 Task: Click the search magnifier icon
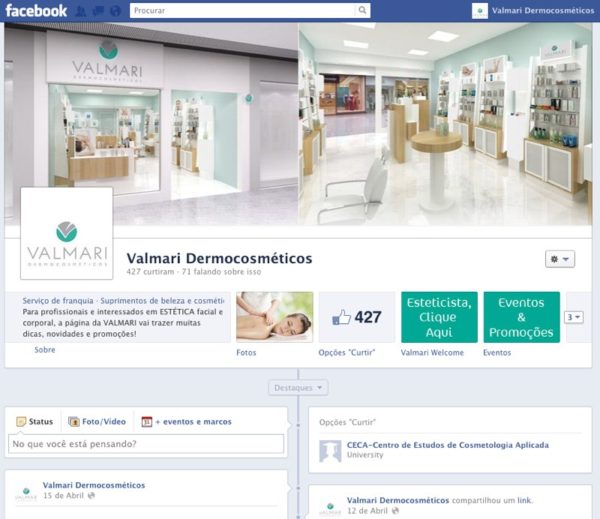point(362,10)
